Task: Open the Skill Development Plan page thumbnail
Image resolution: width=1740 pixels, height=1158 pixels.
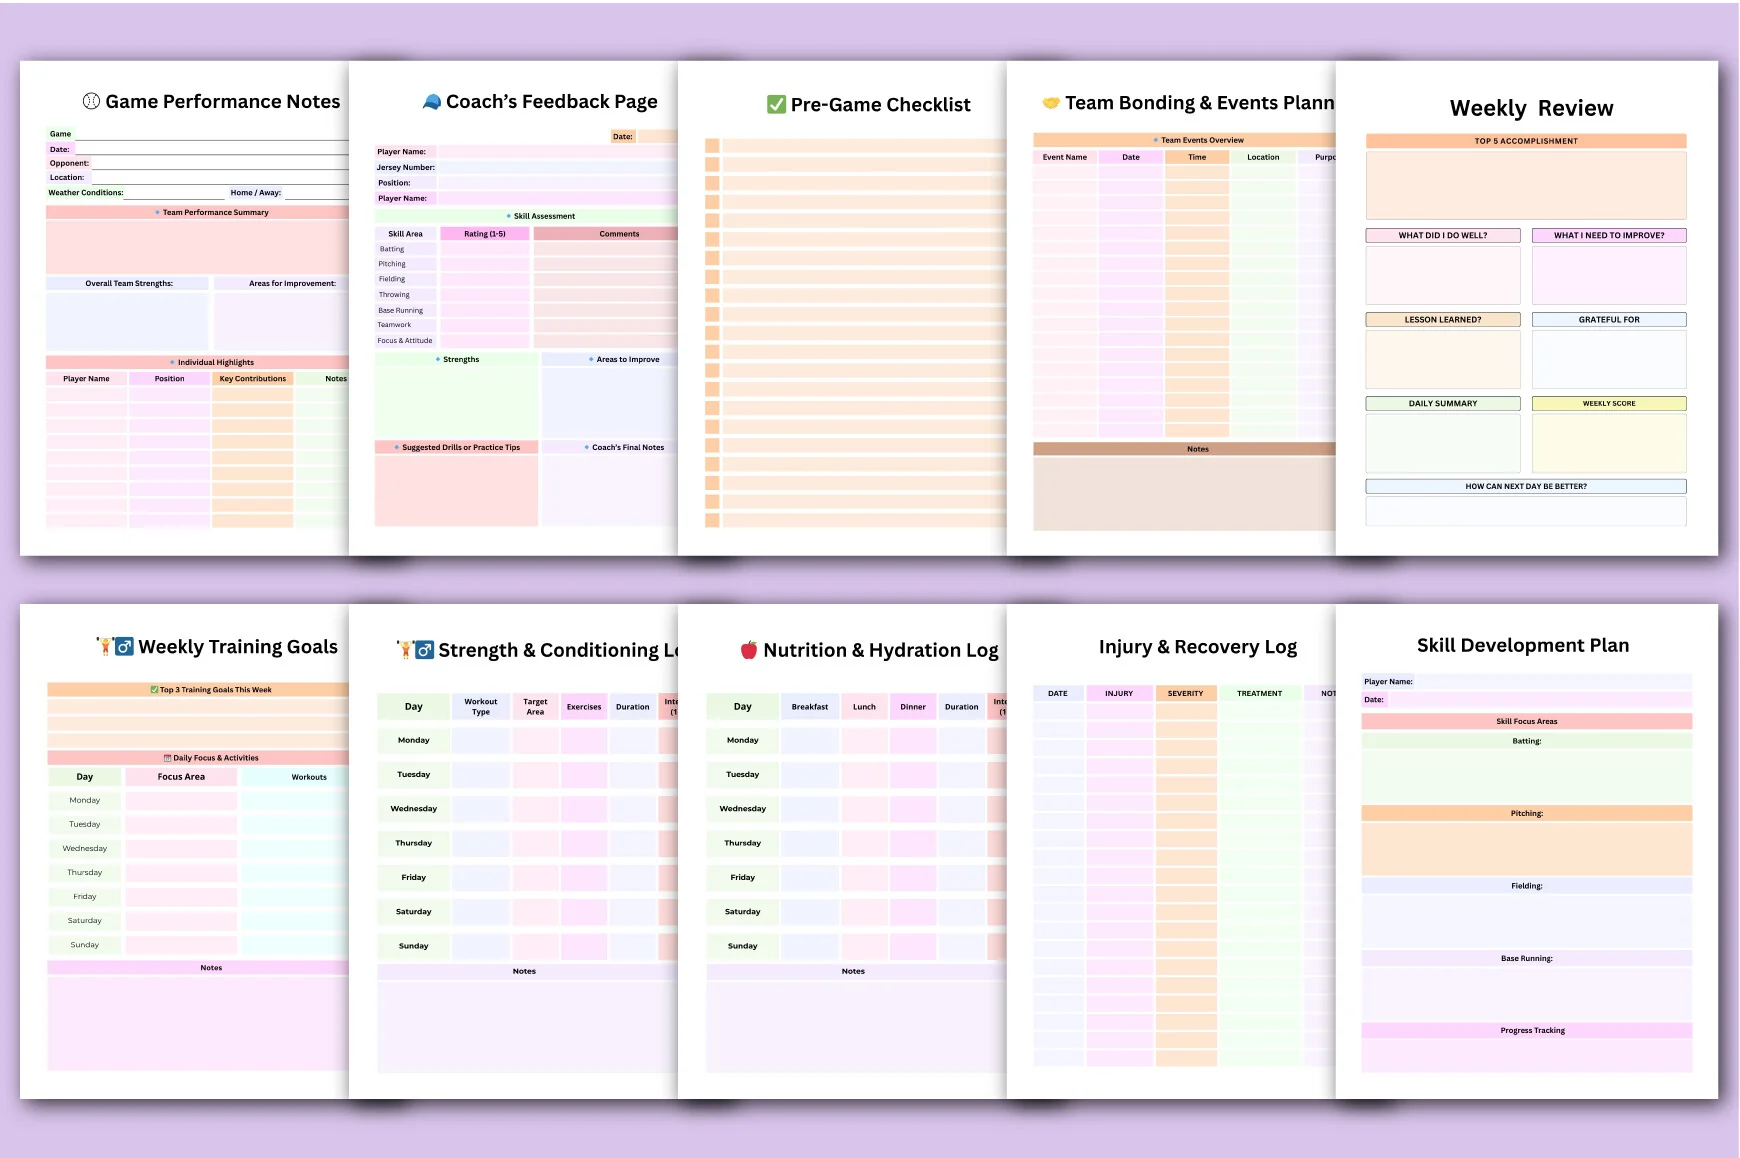Action: click(1526, 851)
